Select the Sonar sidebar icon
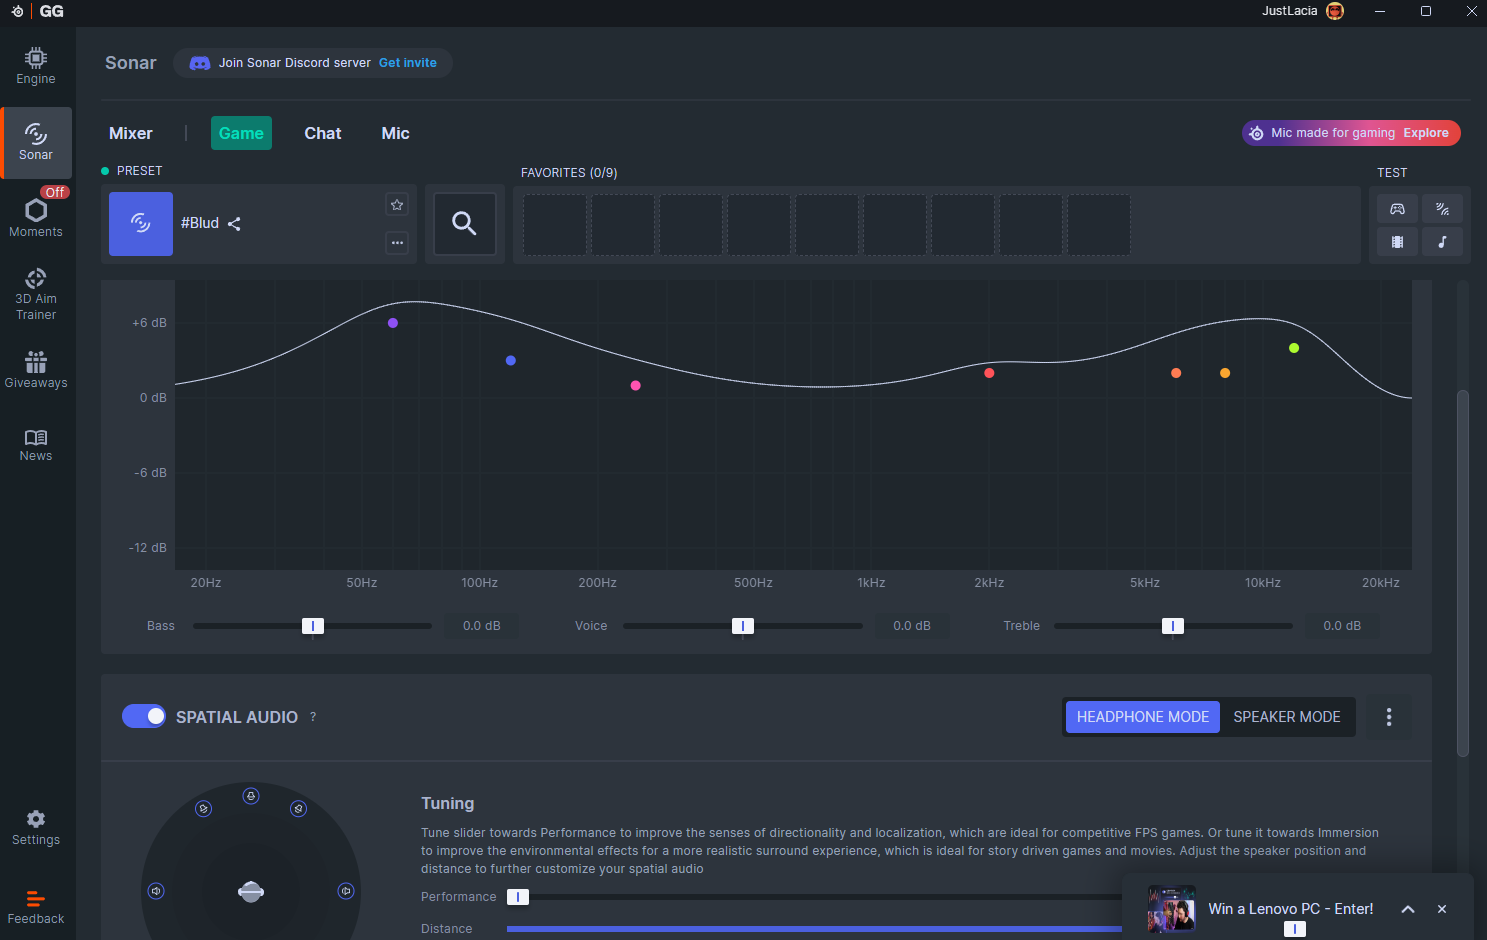The image size is (1487, 940). coord(36,142)
